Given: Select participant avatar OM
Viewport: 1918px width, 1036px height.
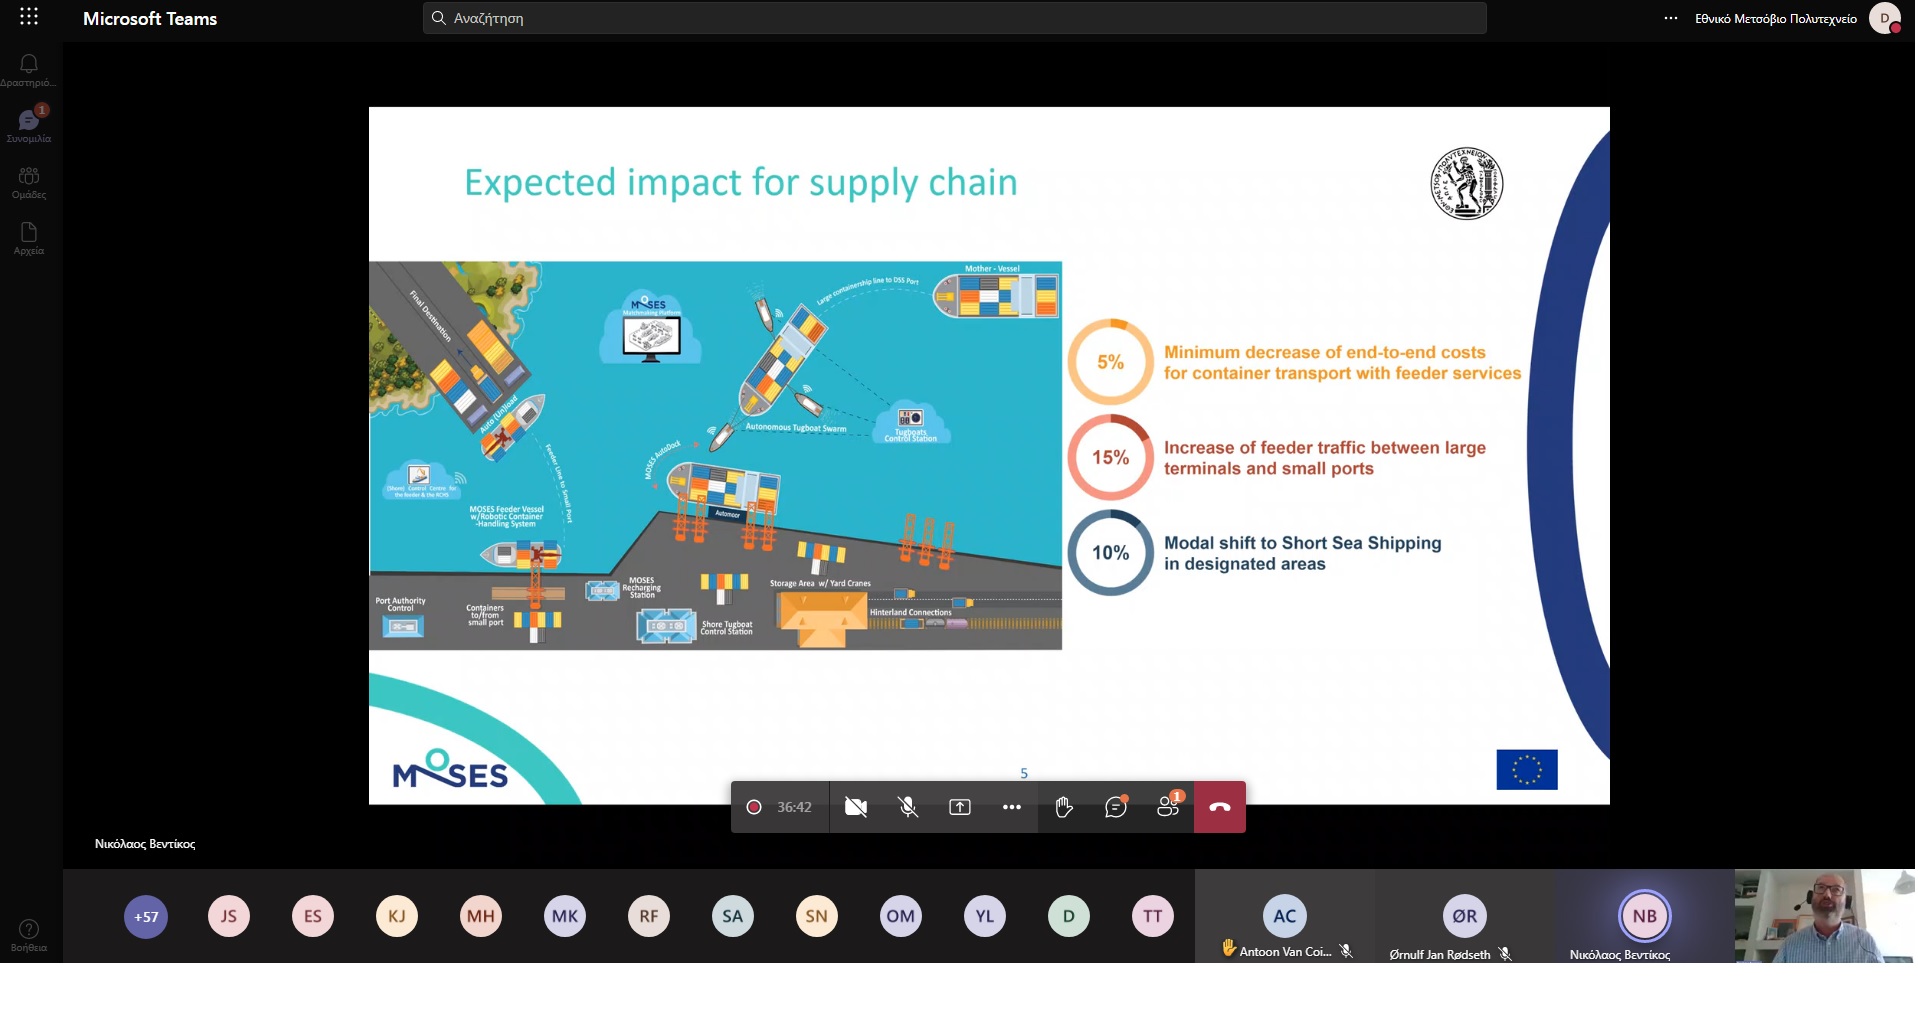Looking at the screenshot, I should click(x=901, y=916).
